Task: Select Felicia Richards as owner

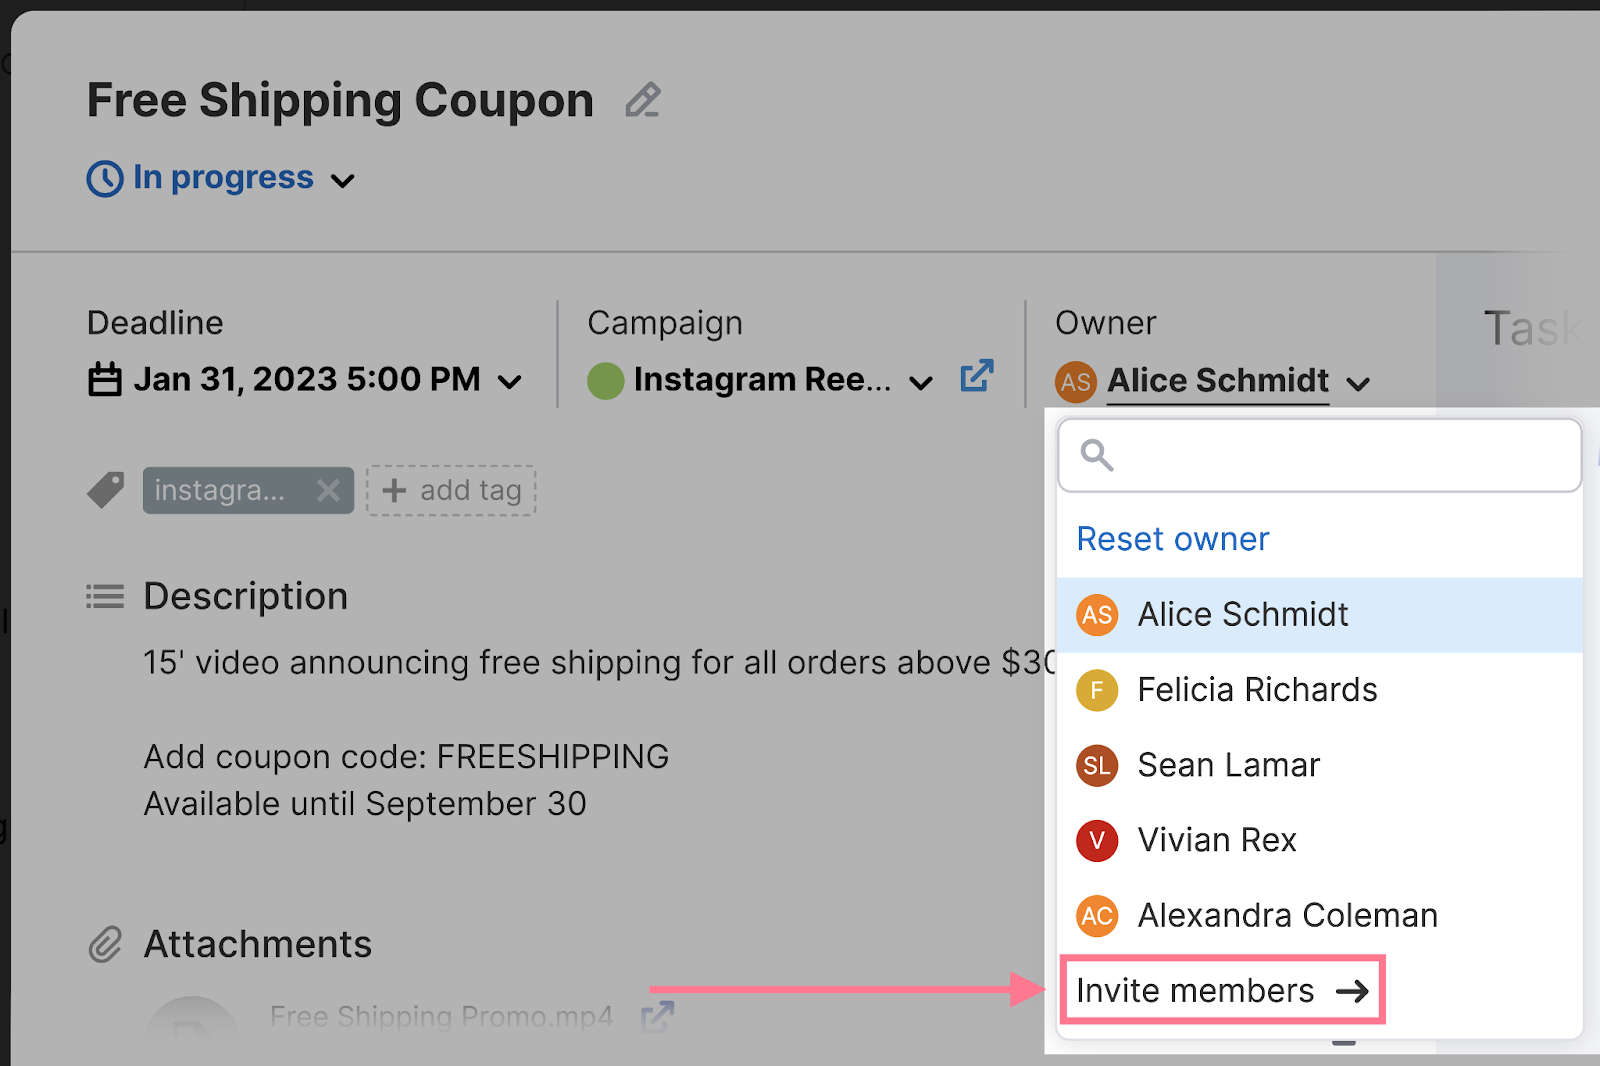Action: coord(1257,690)
